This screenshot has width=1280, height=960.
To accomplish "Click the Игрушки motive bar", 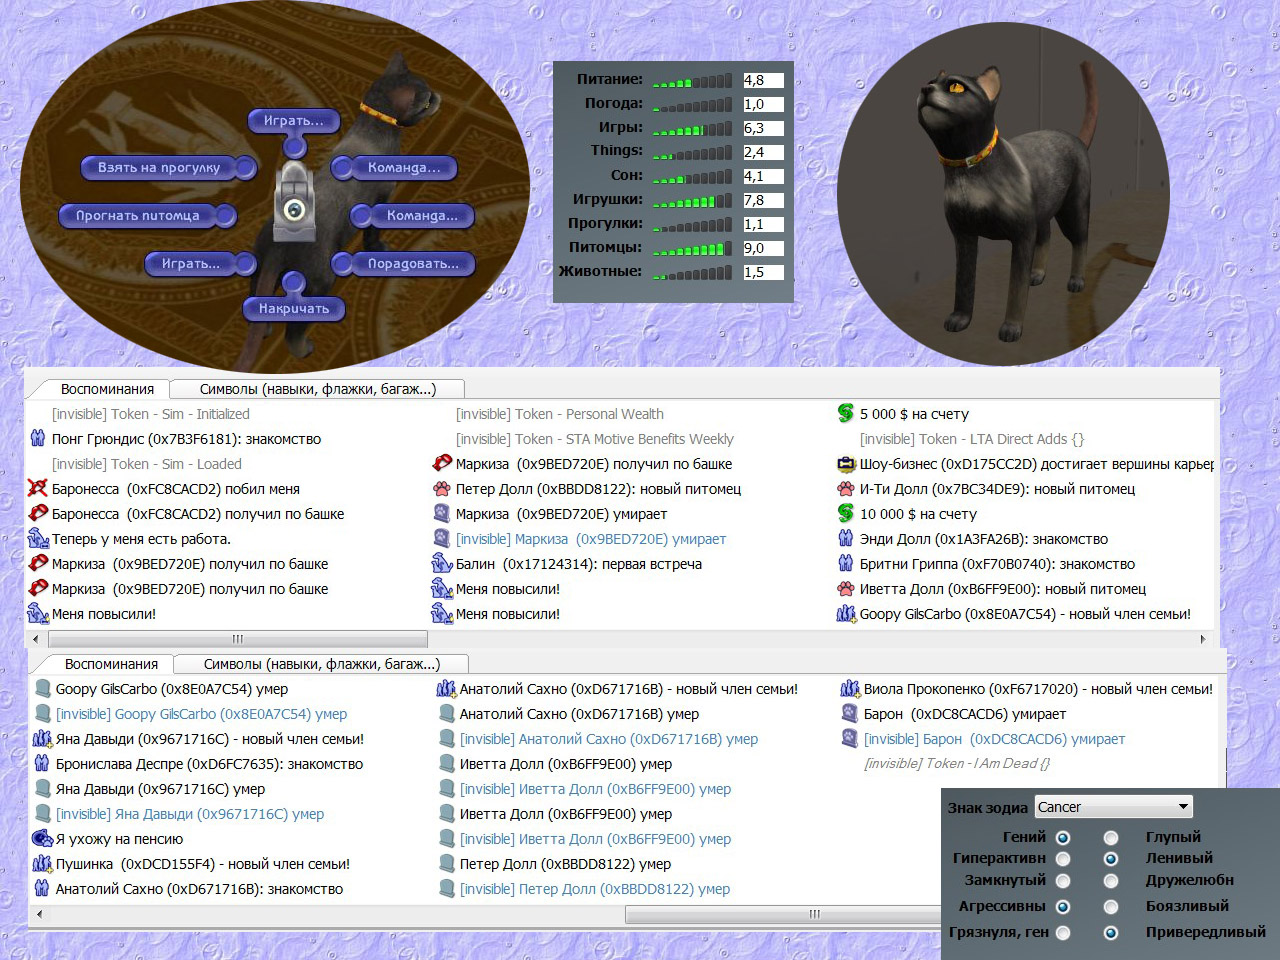I will pyautogui.click(x=692, y=200).
